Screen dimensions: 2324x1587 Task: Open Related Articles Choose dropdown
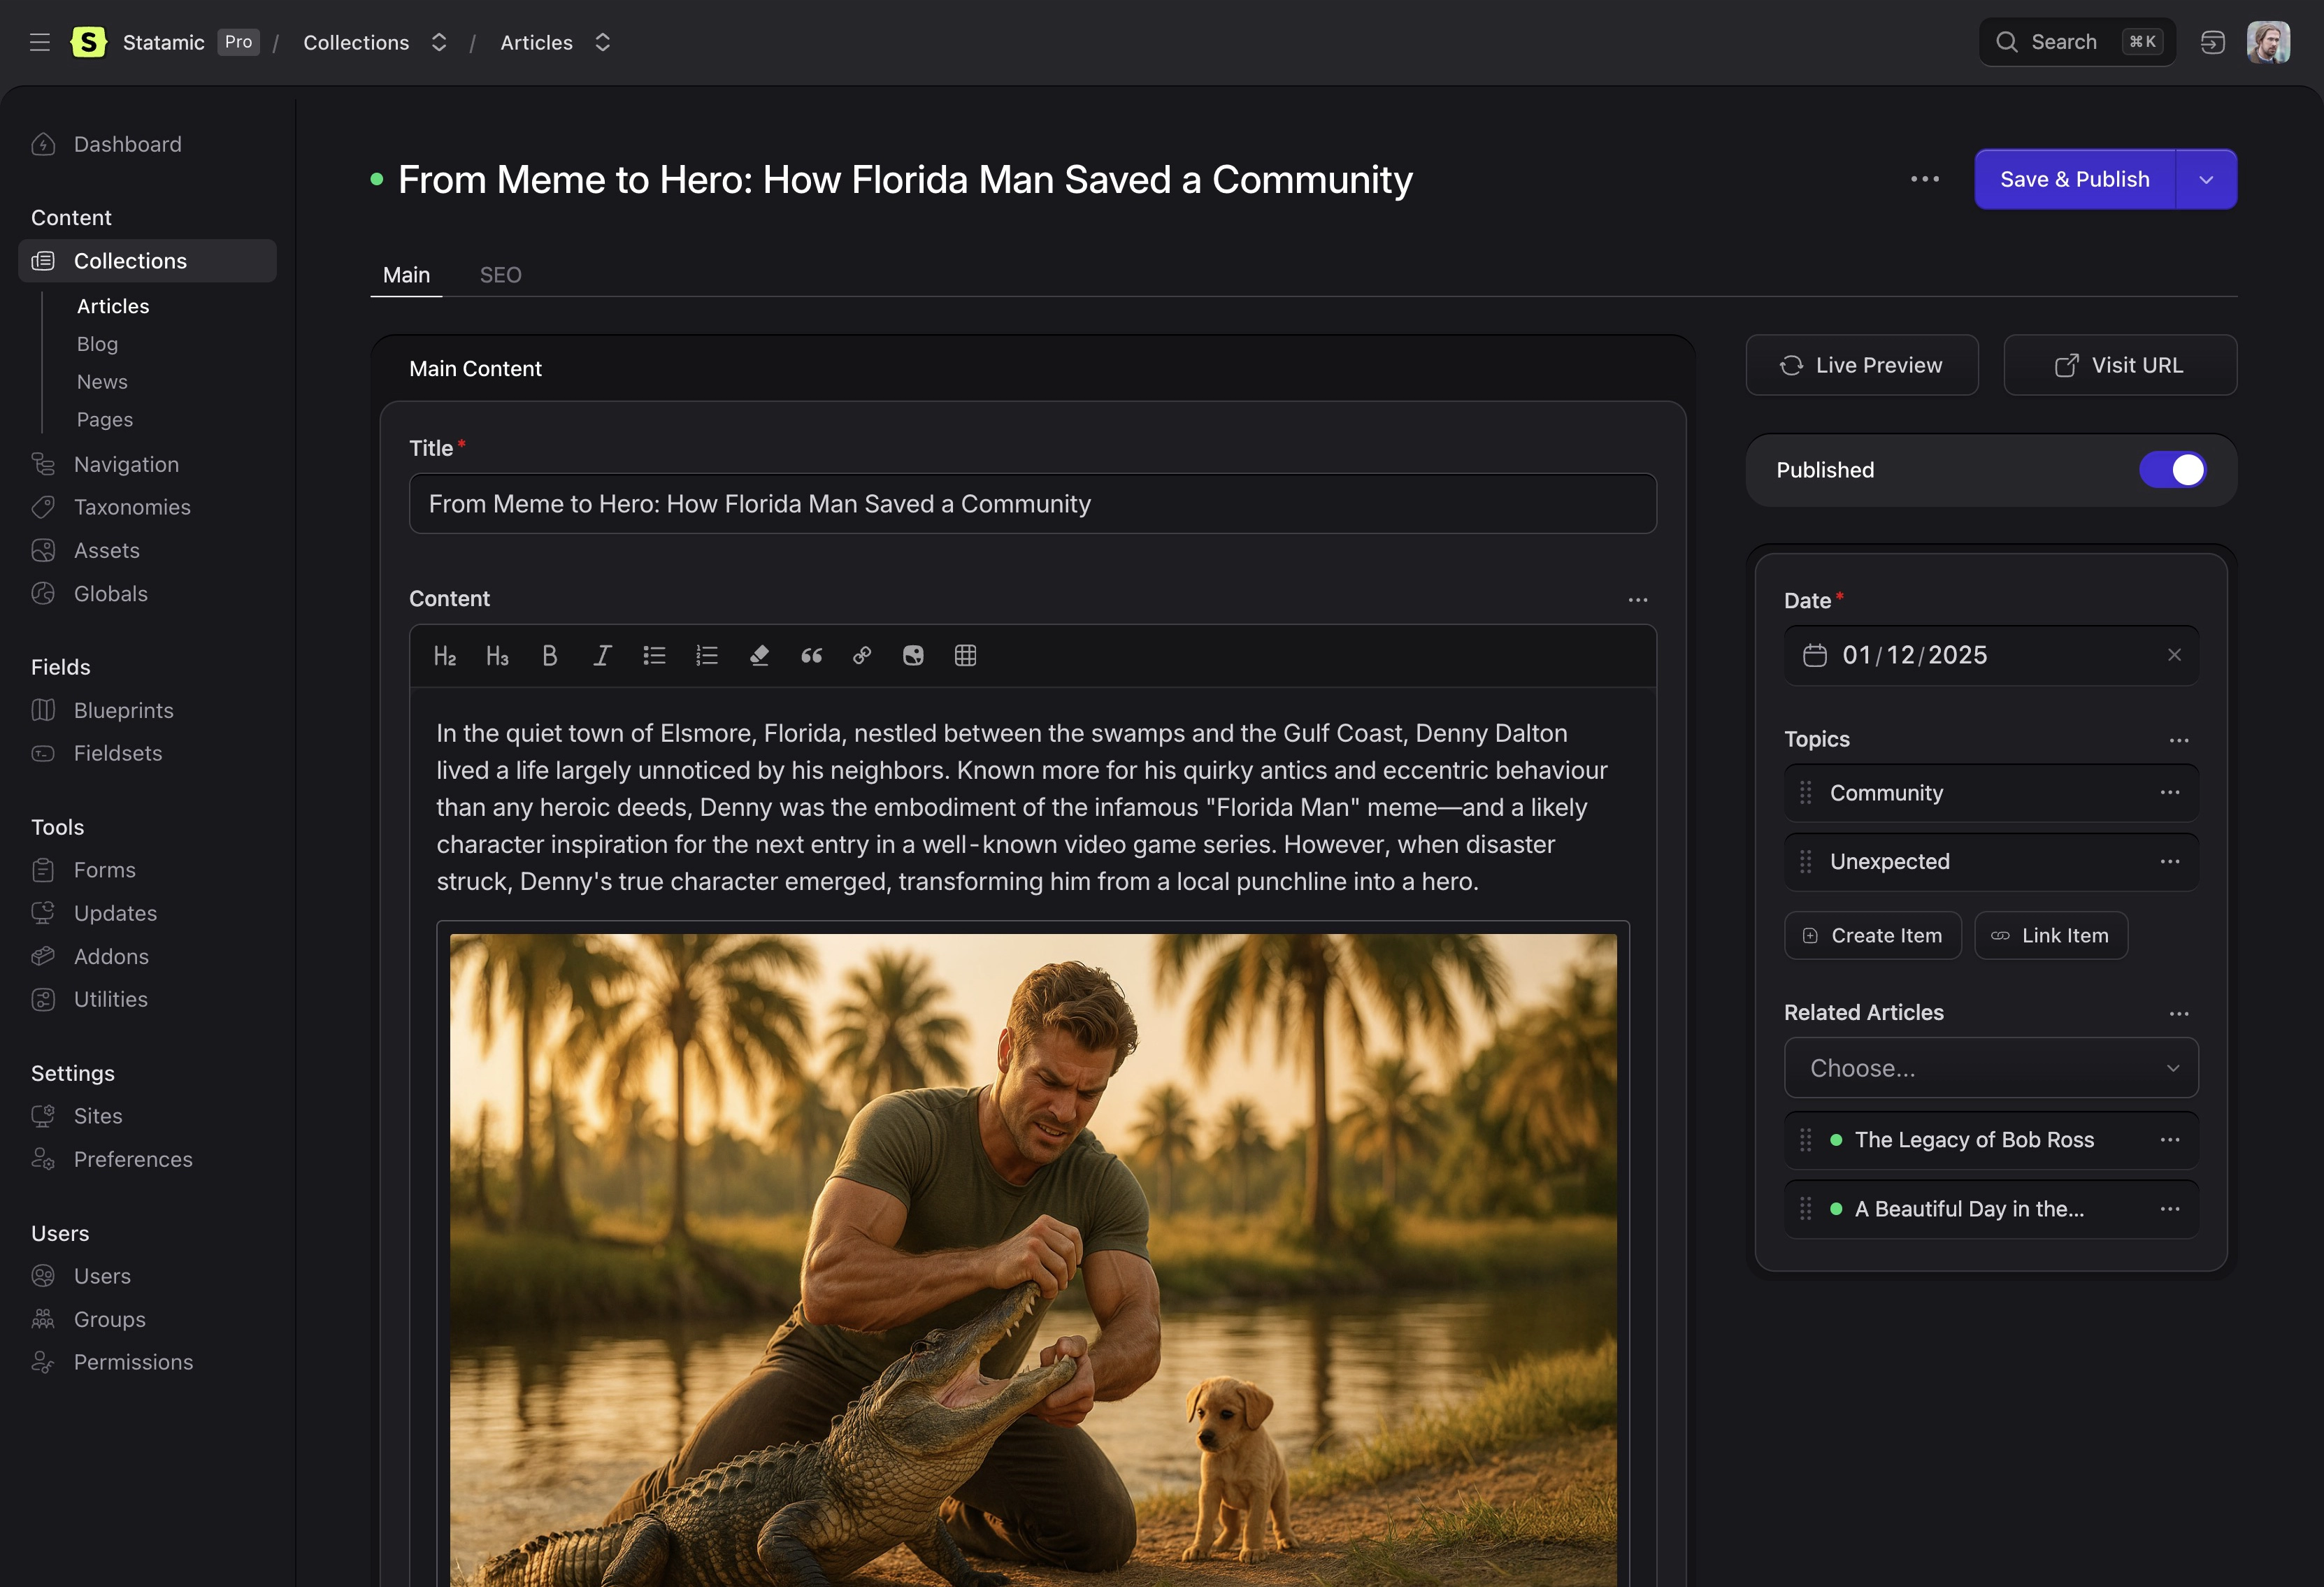(x=1990, y=1068)
